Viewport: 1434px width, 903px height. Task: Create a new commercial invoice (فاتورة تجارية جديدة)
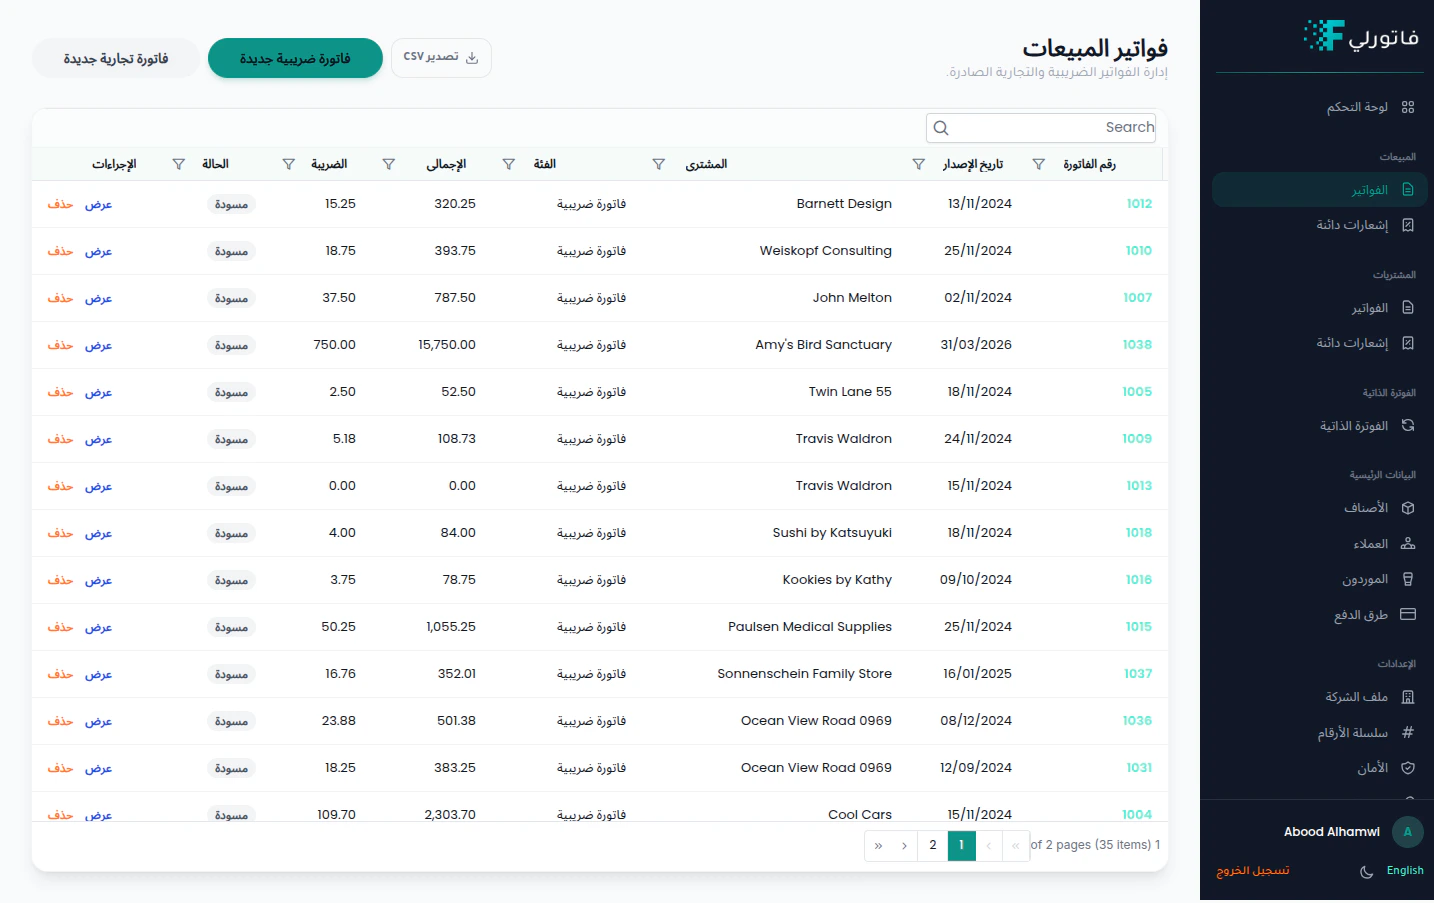[x=116, y=58]
